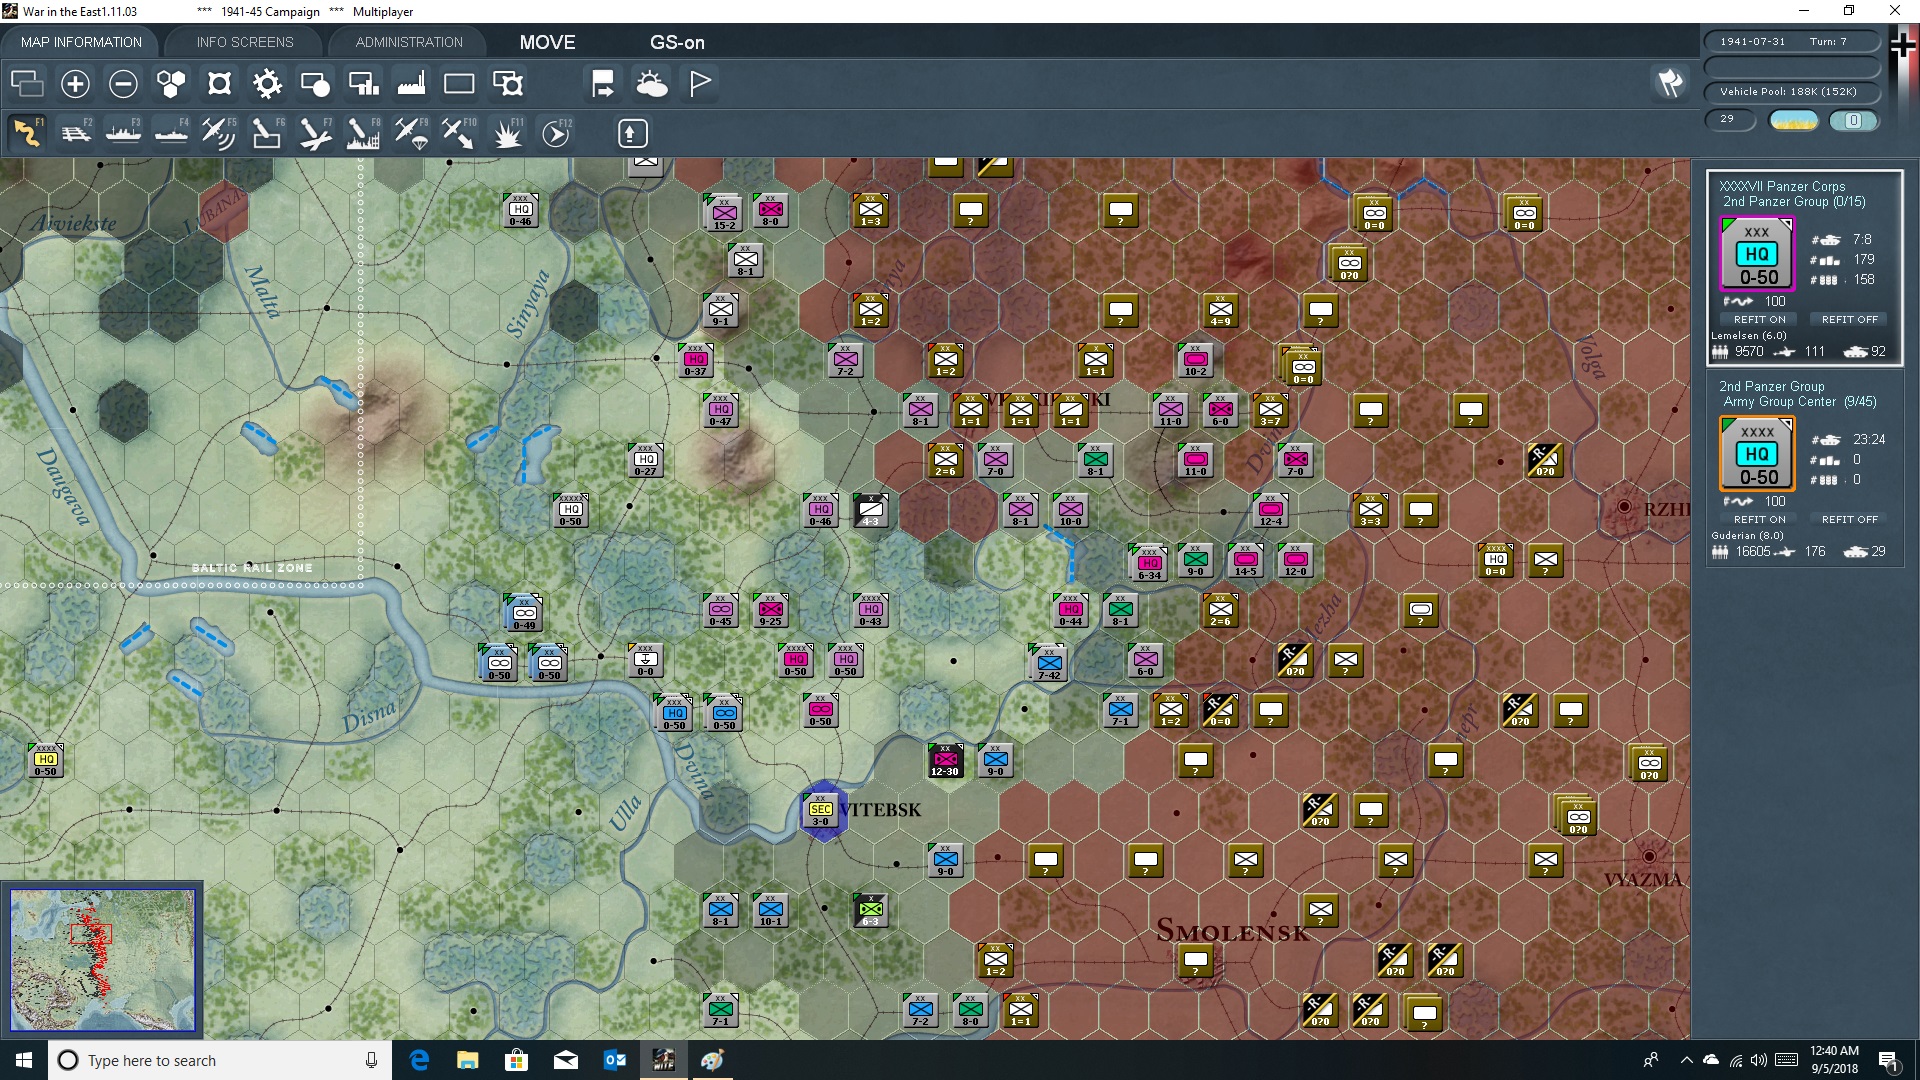Click the Vehicle Pool 188K display

pos(1792,91)
